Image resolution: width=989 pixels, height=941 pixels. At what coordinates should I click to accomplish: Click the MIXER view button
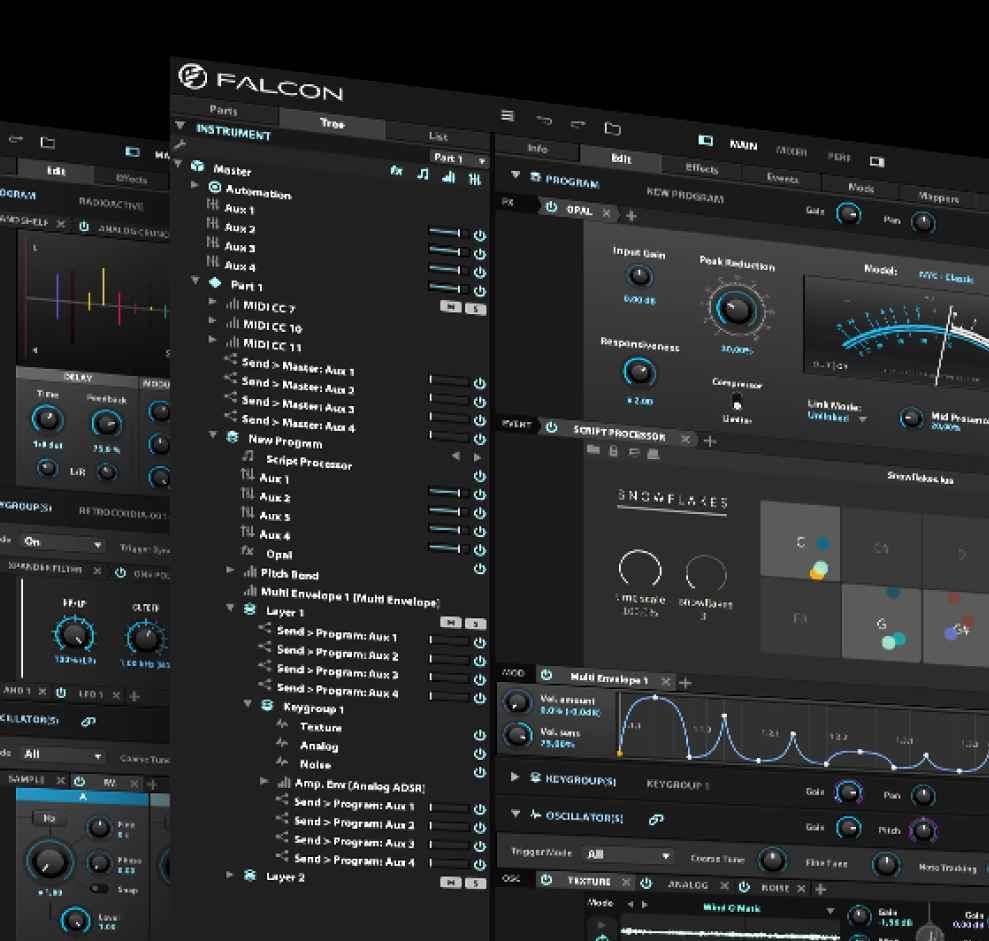(792, 151)
